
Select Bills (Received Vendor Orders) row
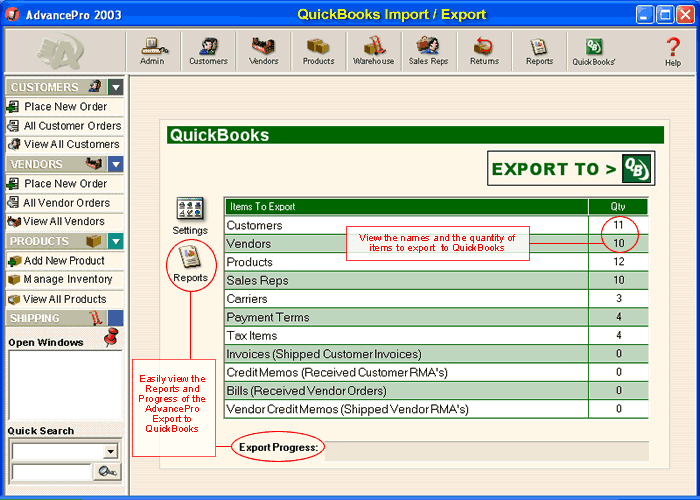(x=436, y=391)
